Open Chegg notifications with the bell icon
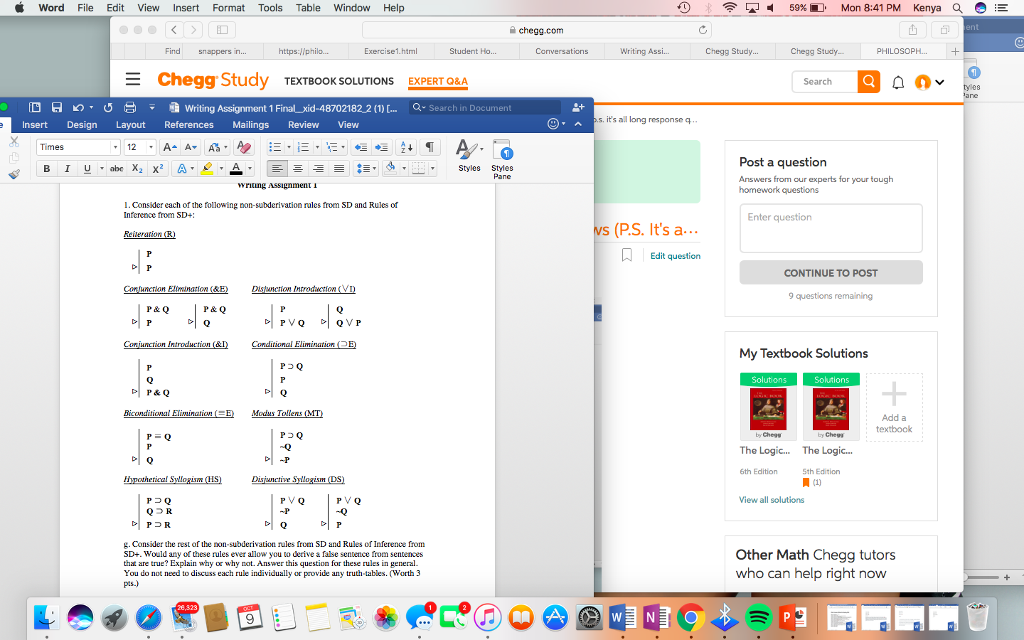The width and height of the screenshot is (1024, 640). click(x=898, y=82)
